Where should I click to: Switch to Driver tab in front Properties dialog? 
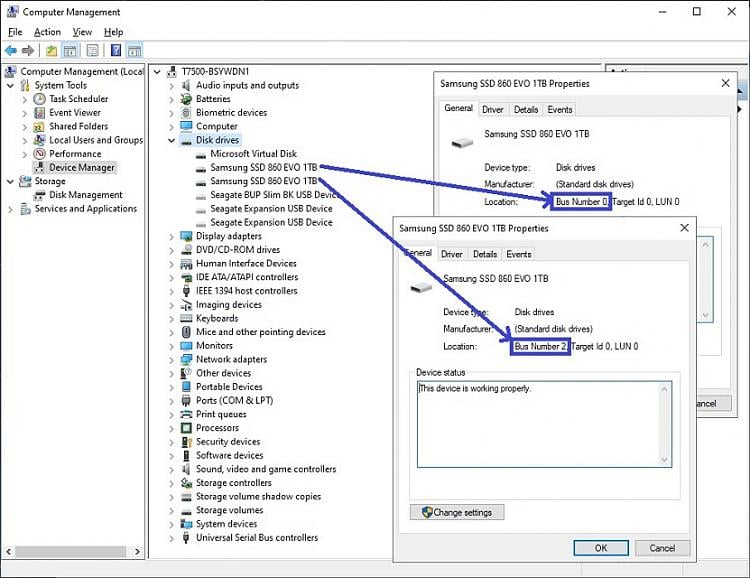point(452,254)
